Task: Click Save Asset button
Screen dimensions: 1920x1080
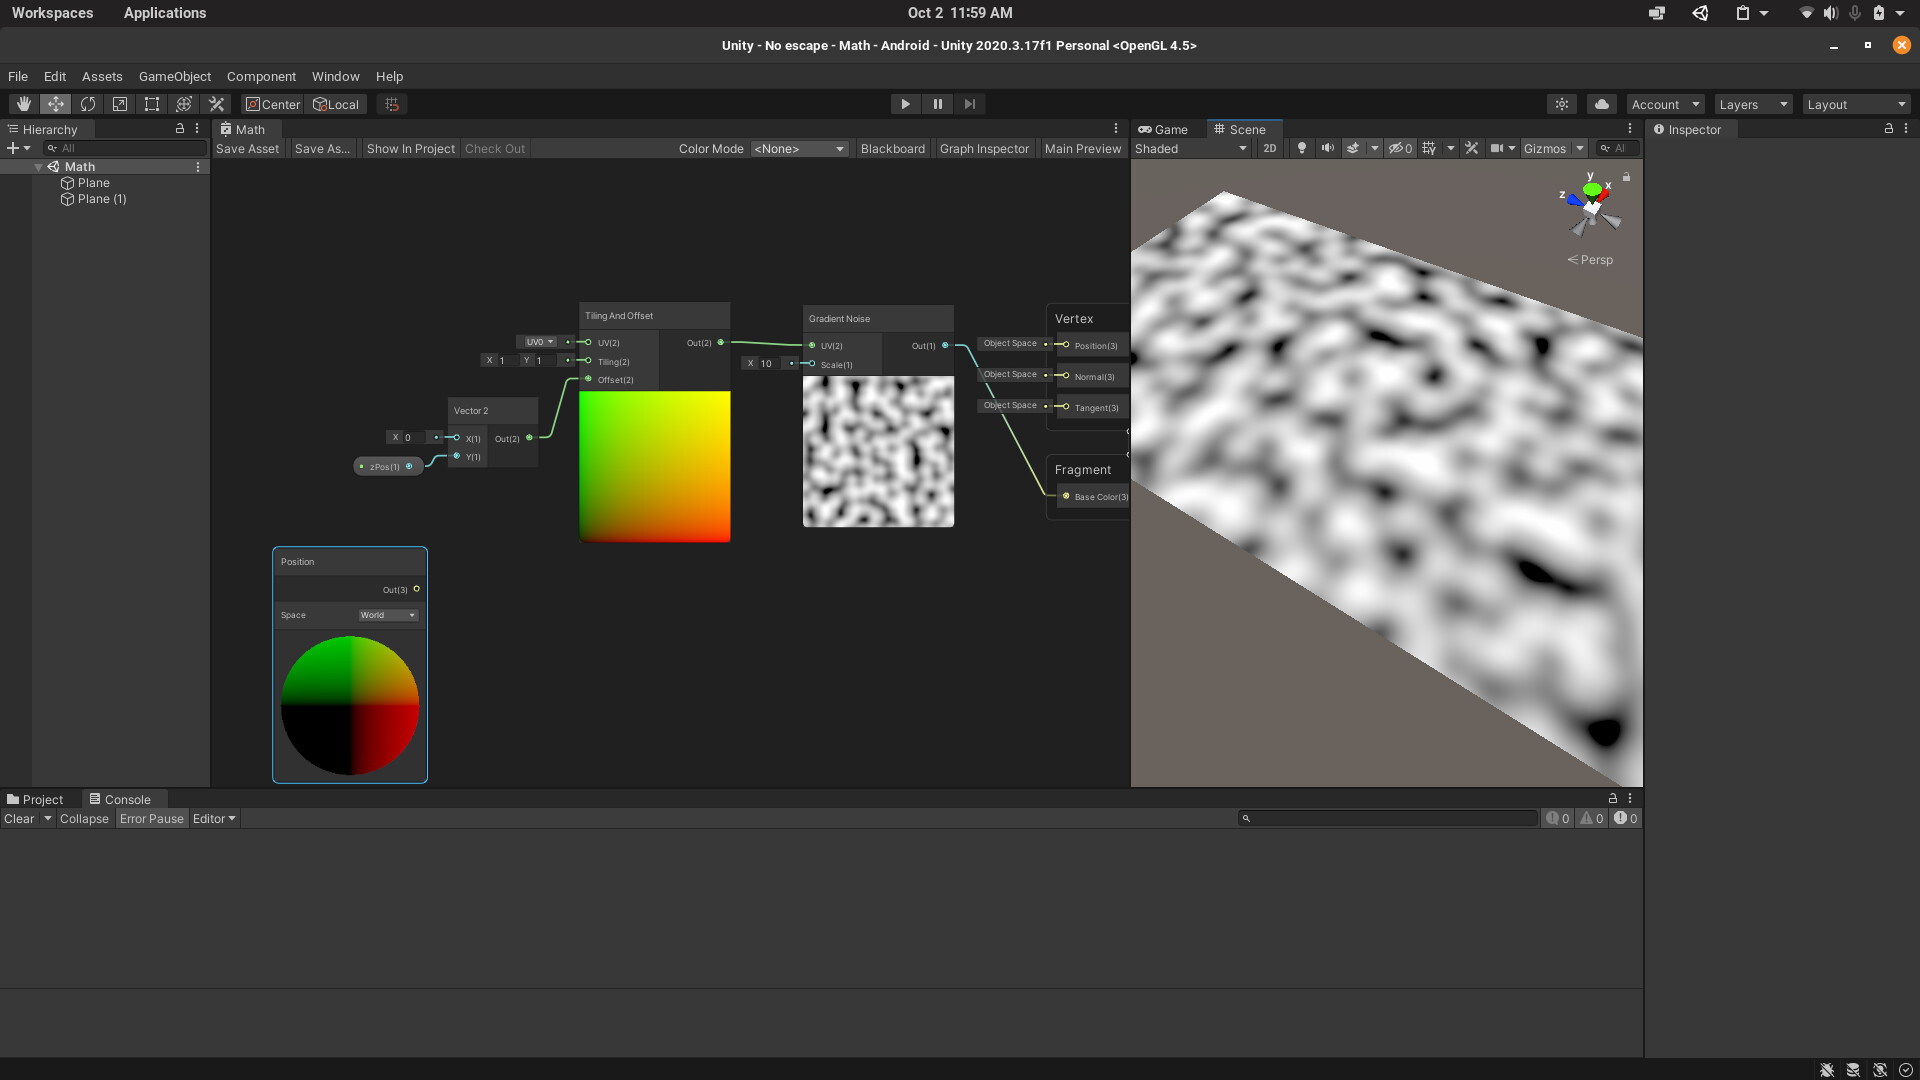Action: click(x=247, y=149)
